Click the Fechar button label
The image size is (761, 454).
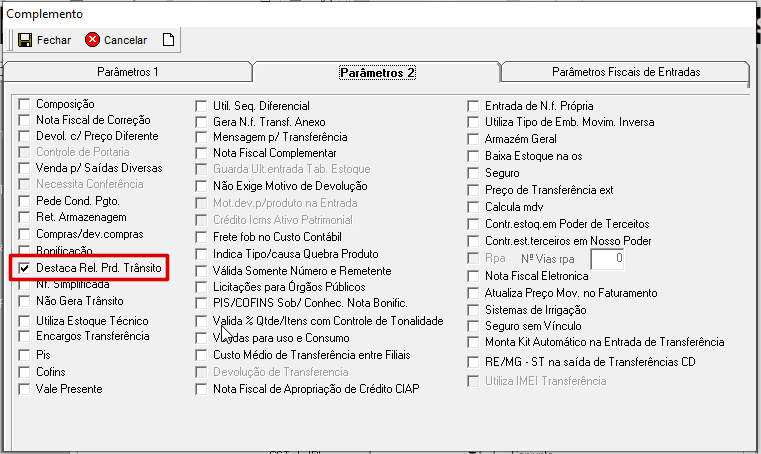click(x=54, y=40)
